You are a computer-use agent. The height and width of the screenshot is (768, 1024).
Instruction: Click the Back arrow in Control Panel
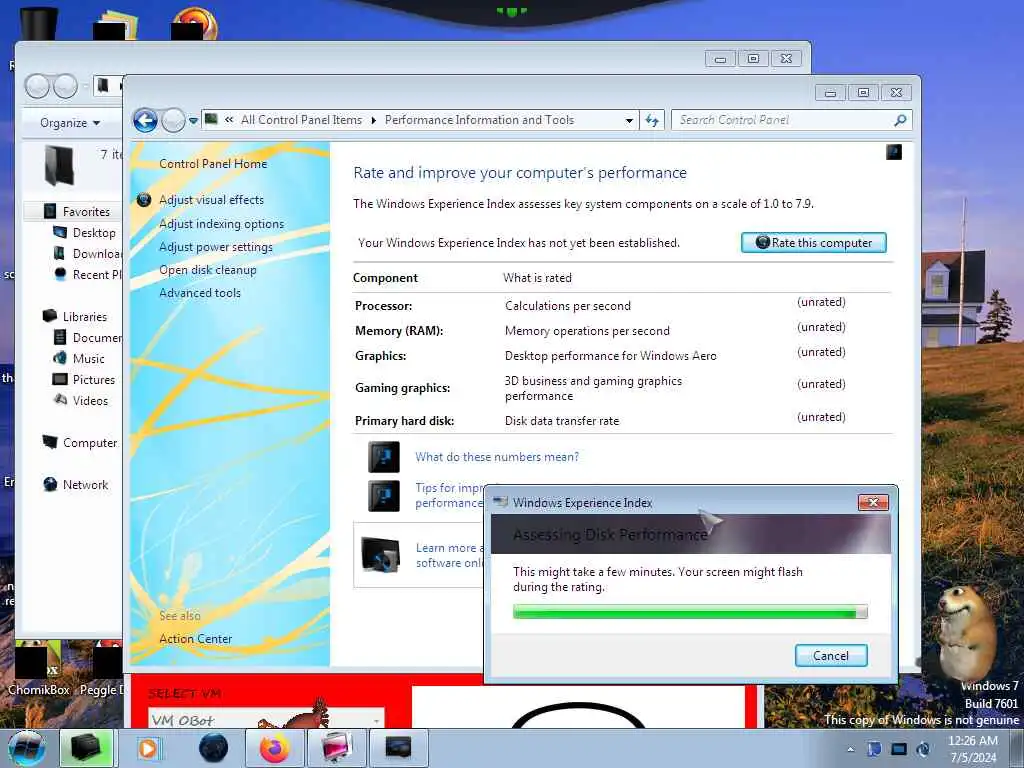tap(145, 120)
